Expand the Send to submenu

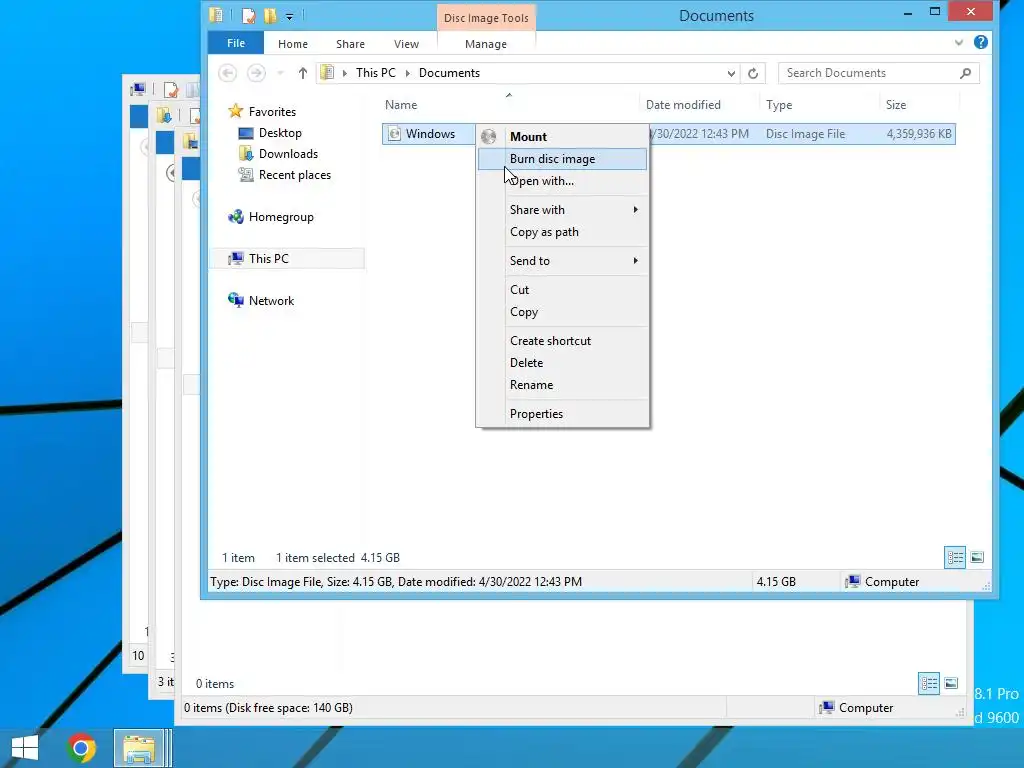point(635,261)
